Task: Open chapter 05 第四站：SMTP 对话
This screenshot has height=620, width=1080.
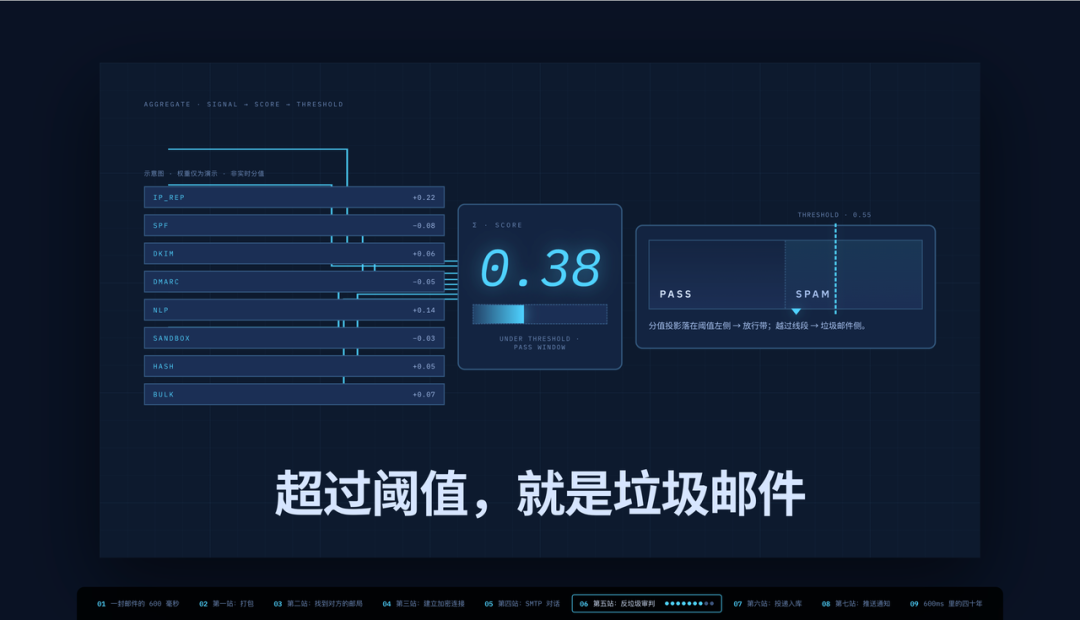Action: (522, 603)
